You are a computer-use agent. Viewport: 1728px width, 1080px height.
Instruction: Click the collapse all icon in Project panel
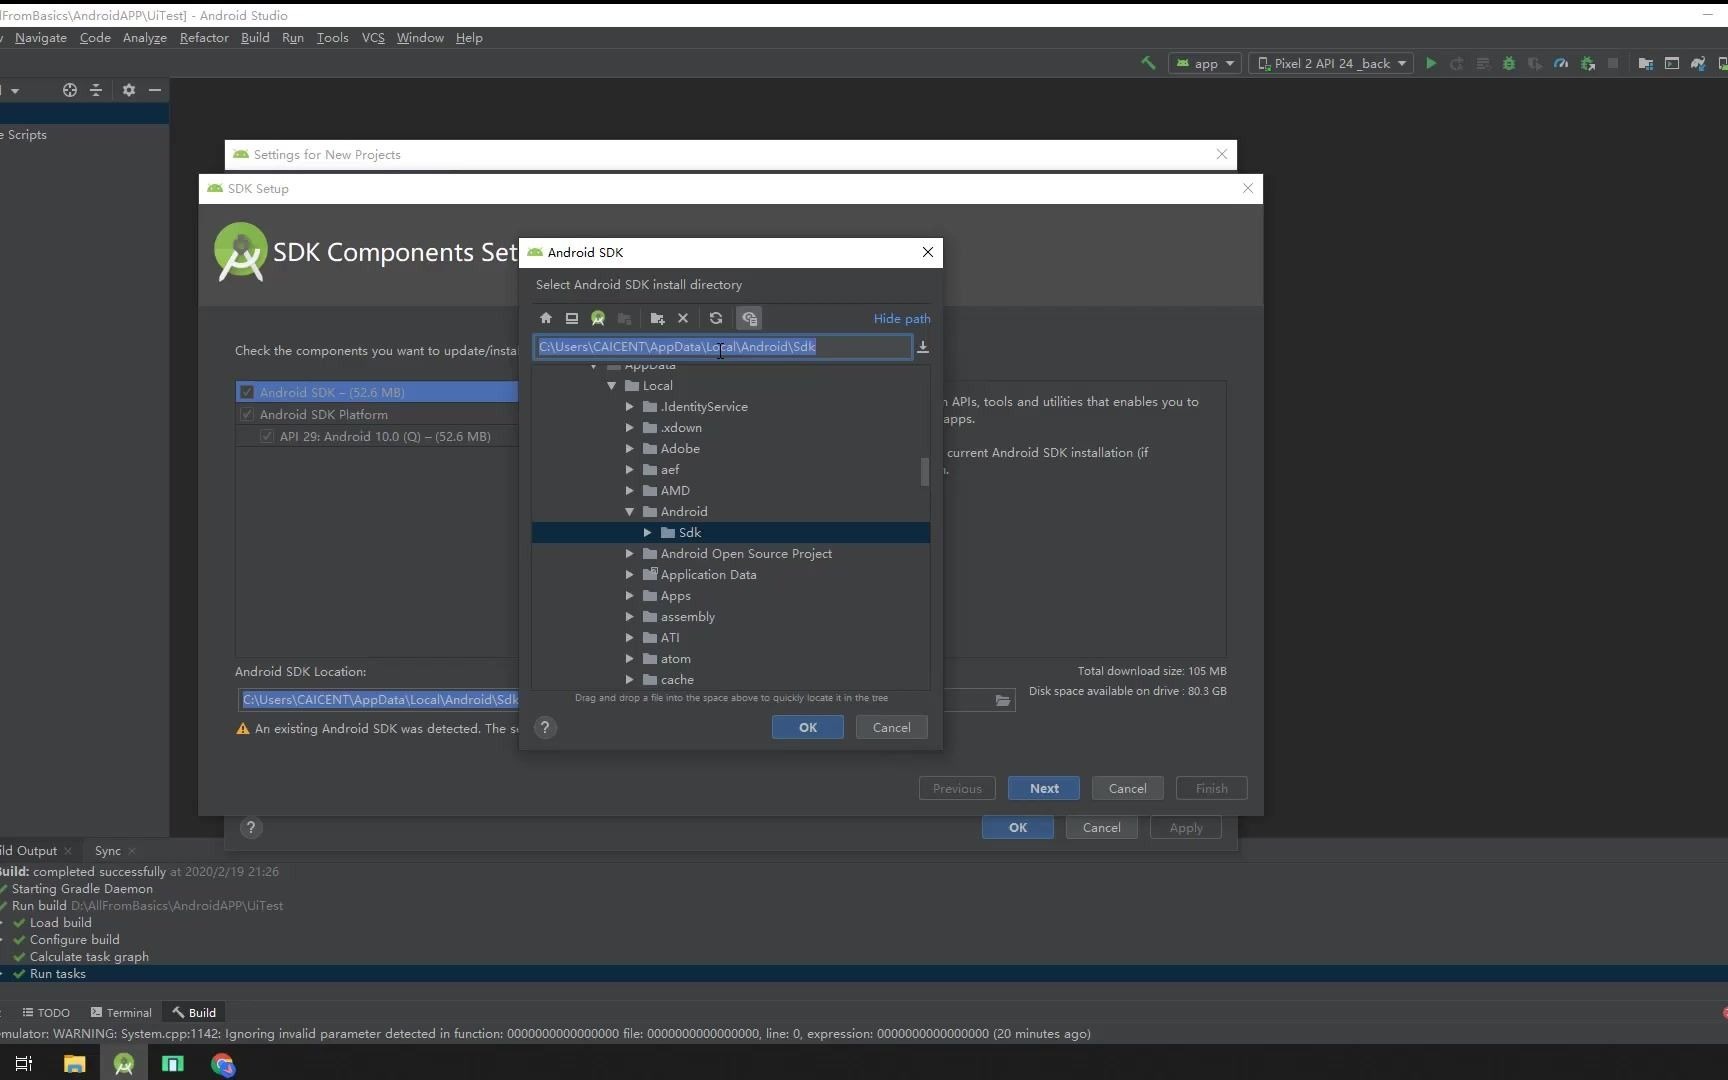96,90
